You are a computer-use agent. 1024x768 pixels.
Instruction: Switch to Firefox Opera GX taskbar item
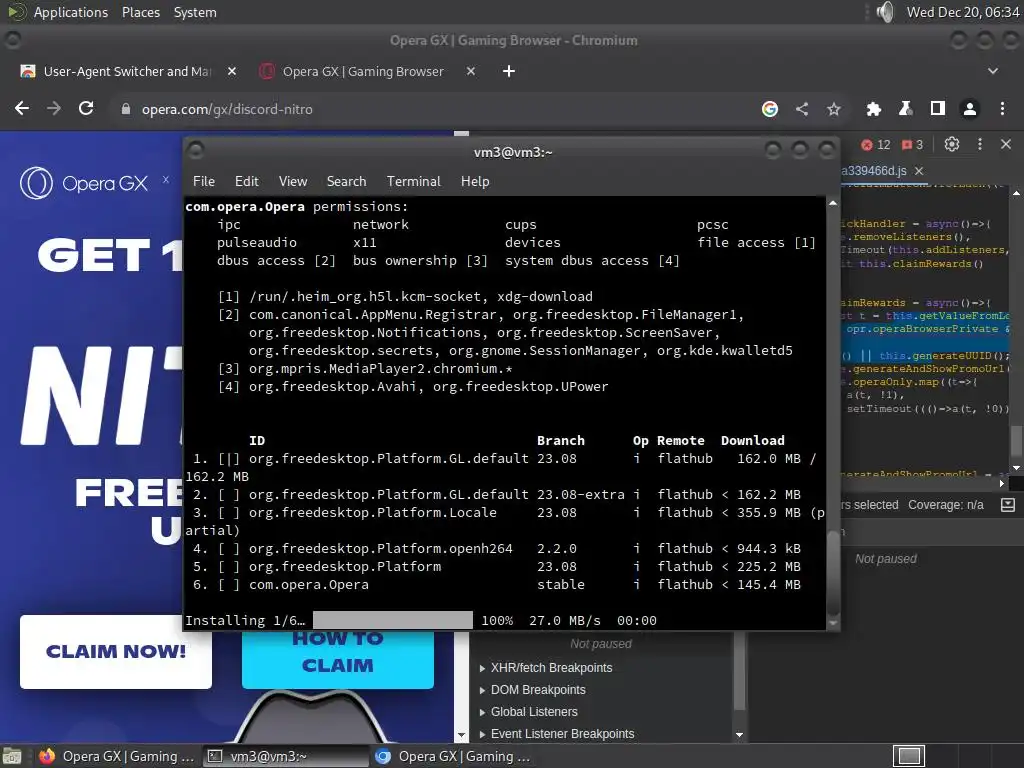[x=116, y=756]
